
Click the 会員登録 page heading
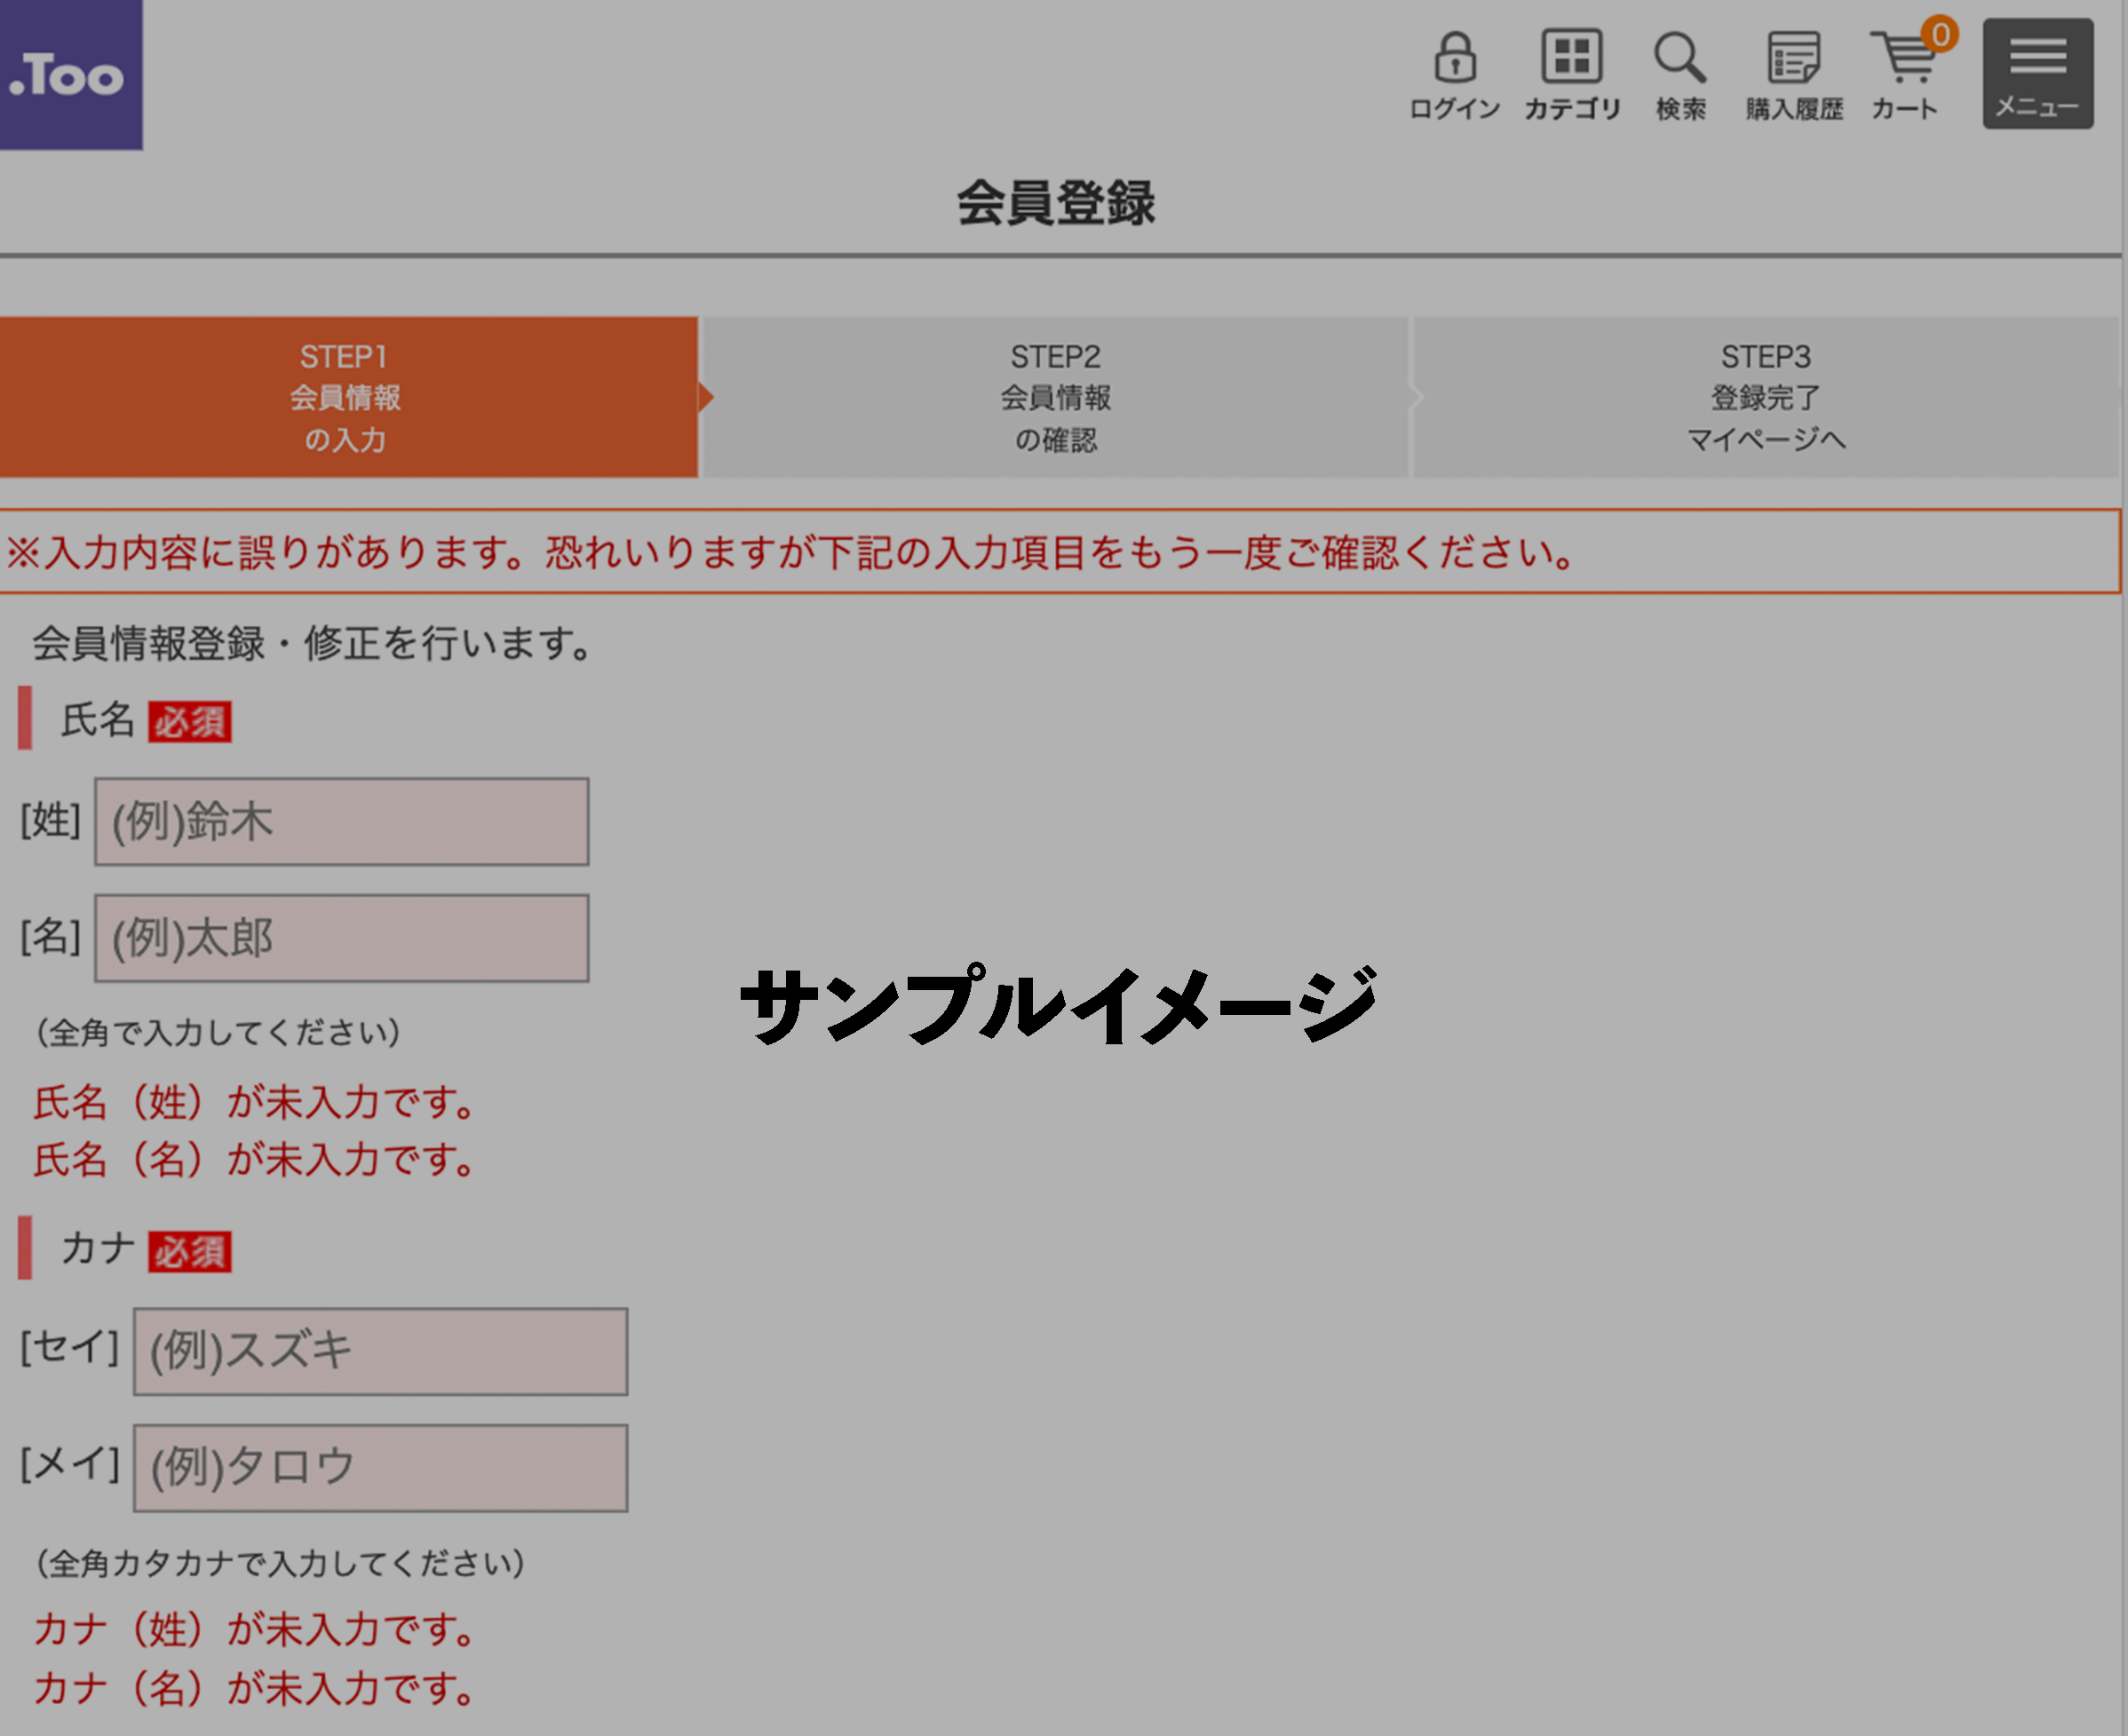click(1056, 203)
